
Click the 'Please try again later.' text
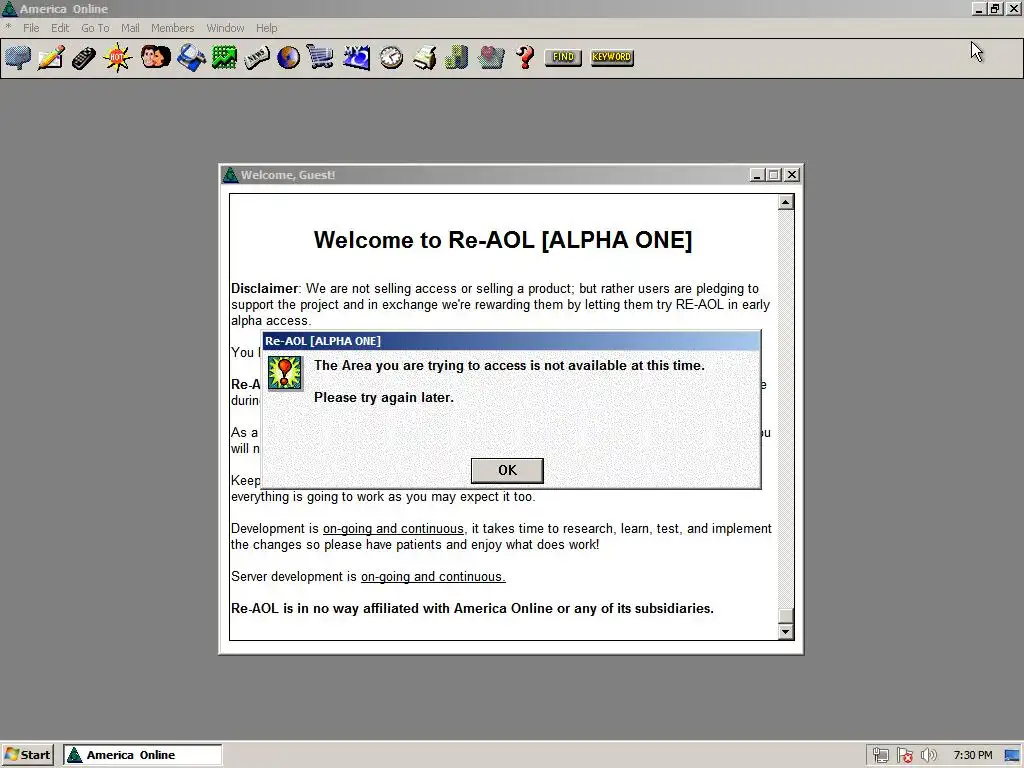point(384,397)
